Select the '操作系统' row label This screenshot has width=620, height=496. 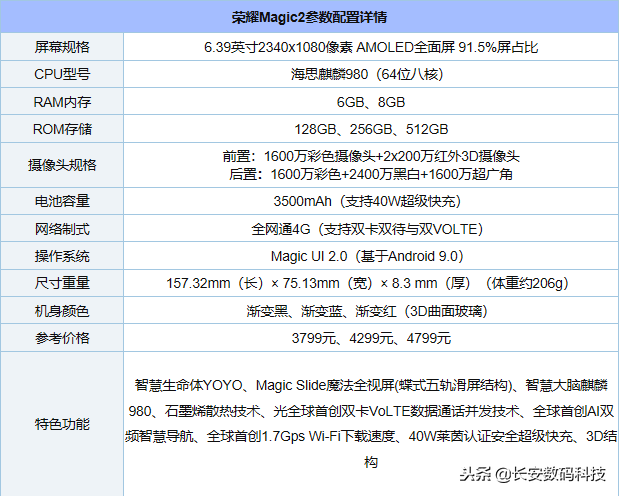(62, 256)
